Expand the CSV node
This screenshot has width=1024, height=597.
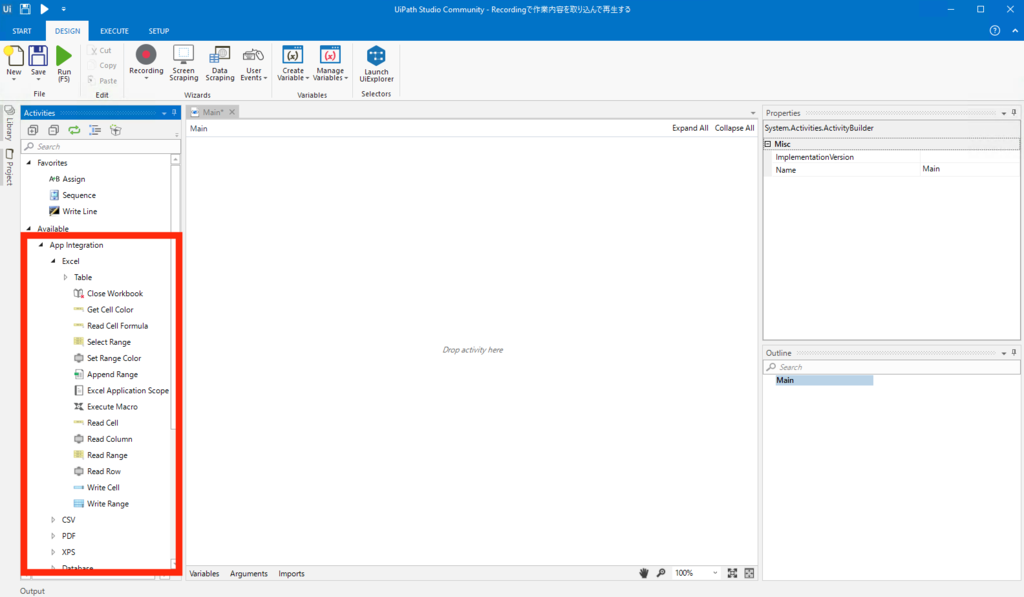click(54, 520)
